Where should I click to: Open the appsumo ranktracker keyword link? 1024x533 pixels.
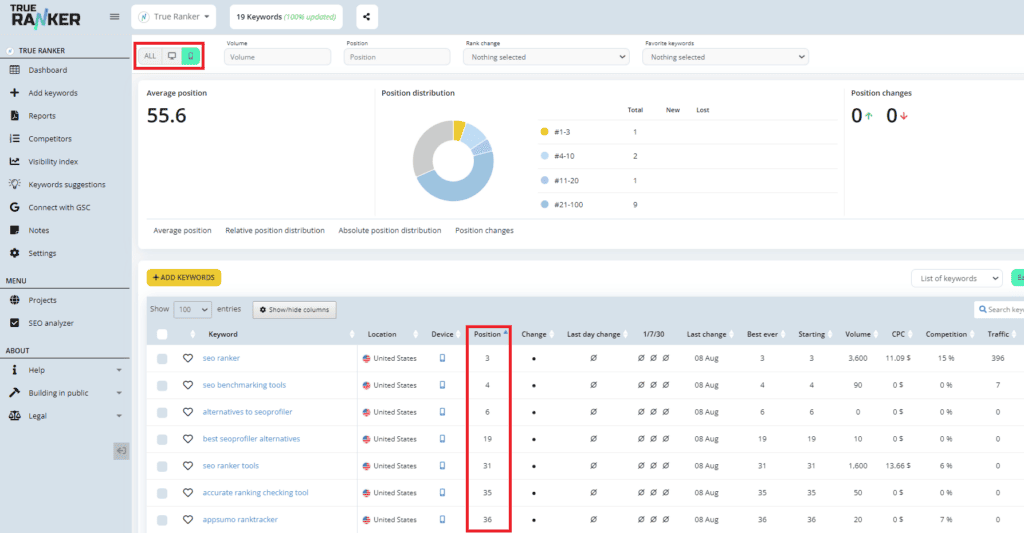(x=240, y=519)
